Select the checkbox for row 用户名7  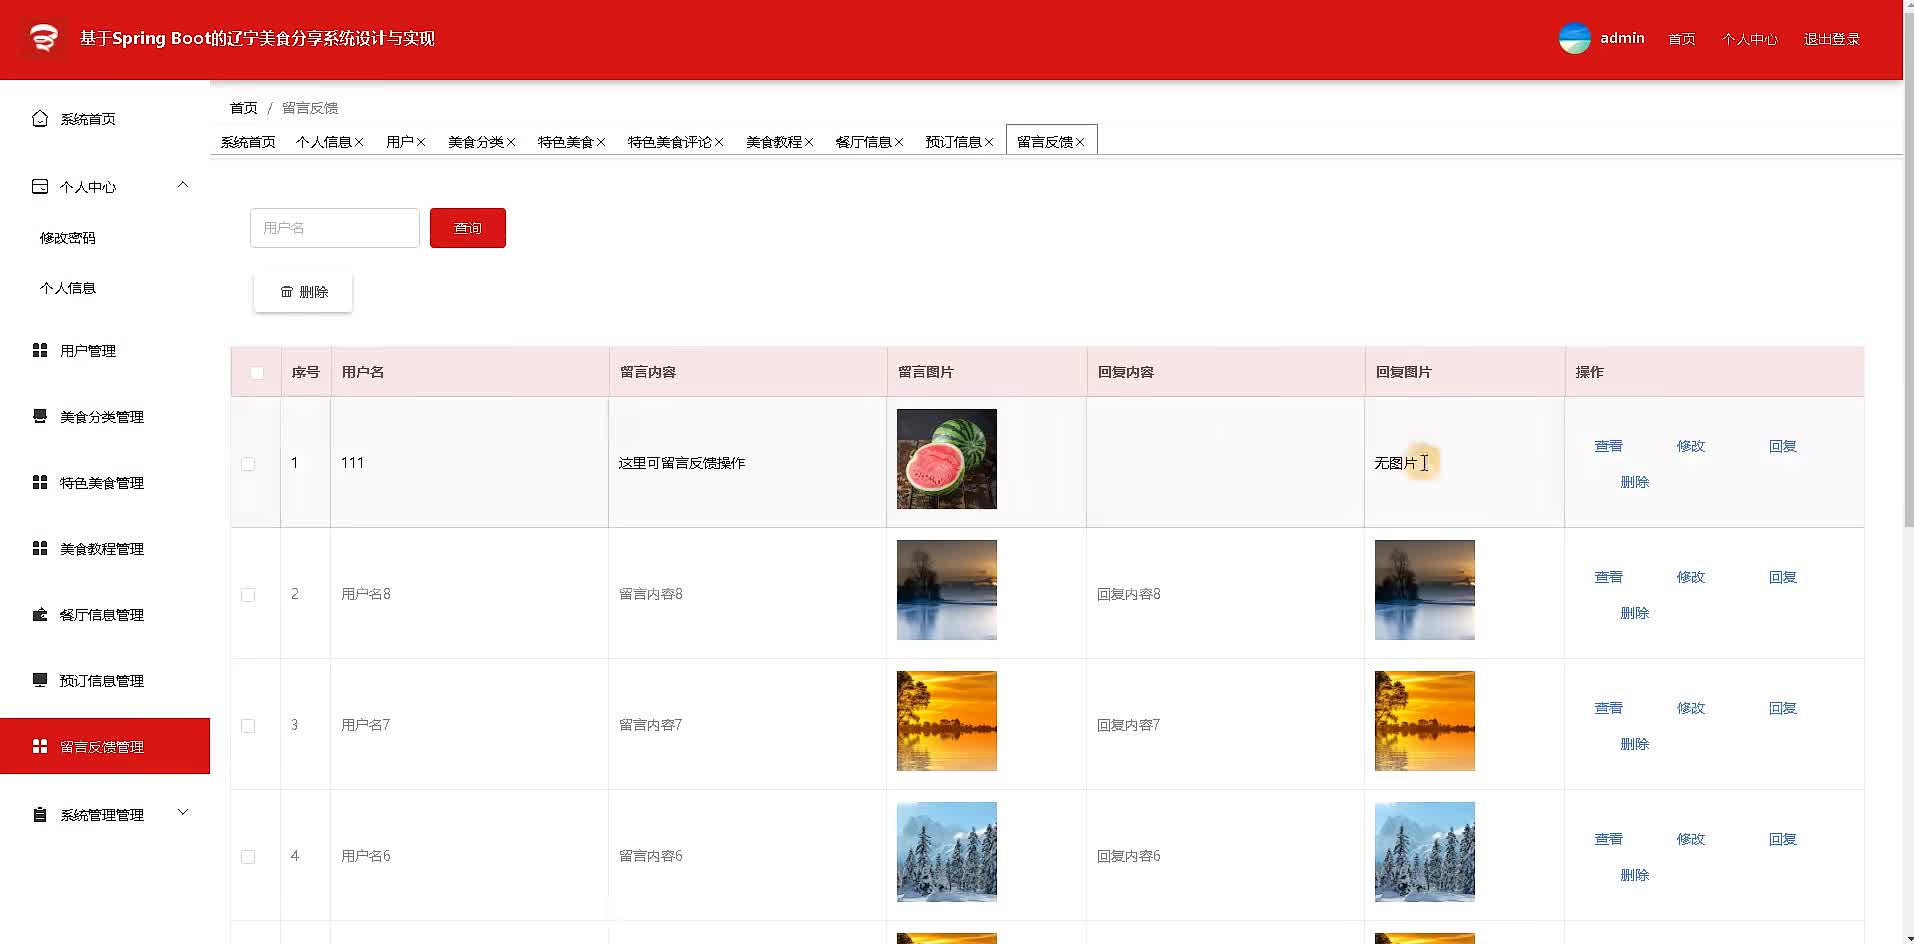point(248,725)
